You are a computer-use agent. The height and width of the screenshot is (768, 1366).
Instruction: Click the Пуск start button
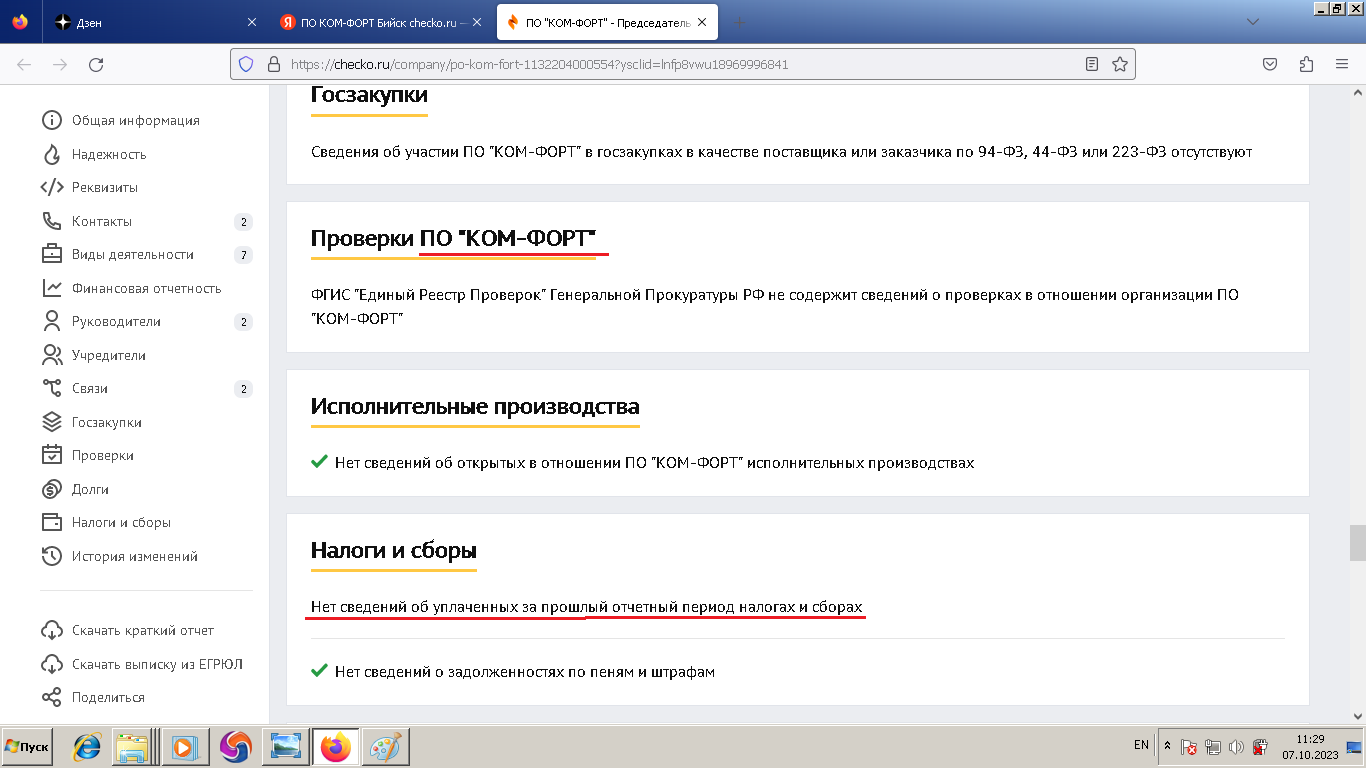pos(27,747)
